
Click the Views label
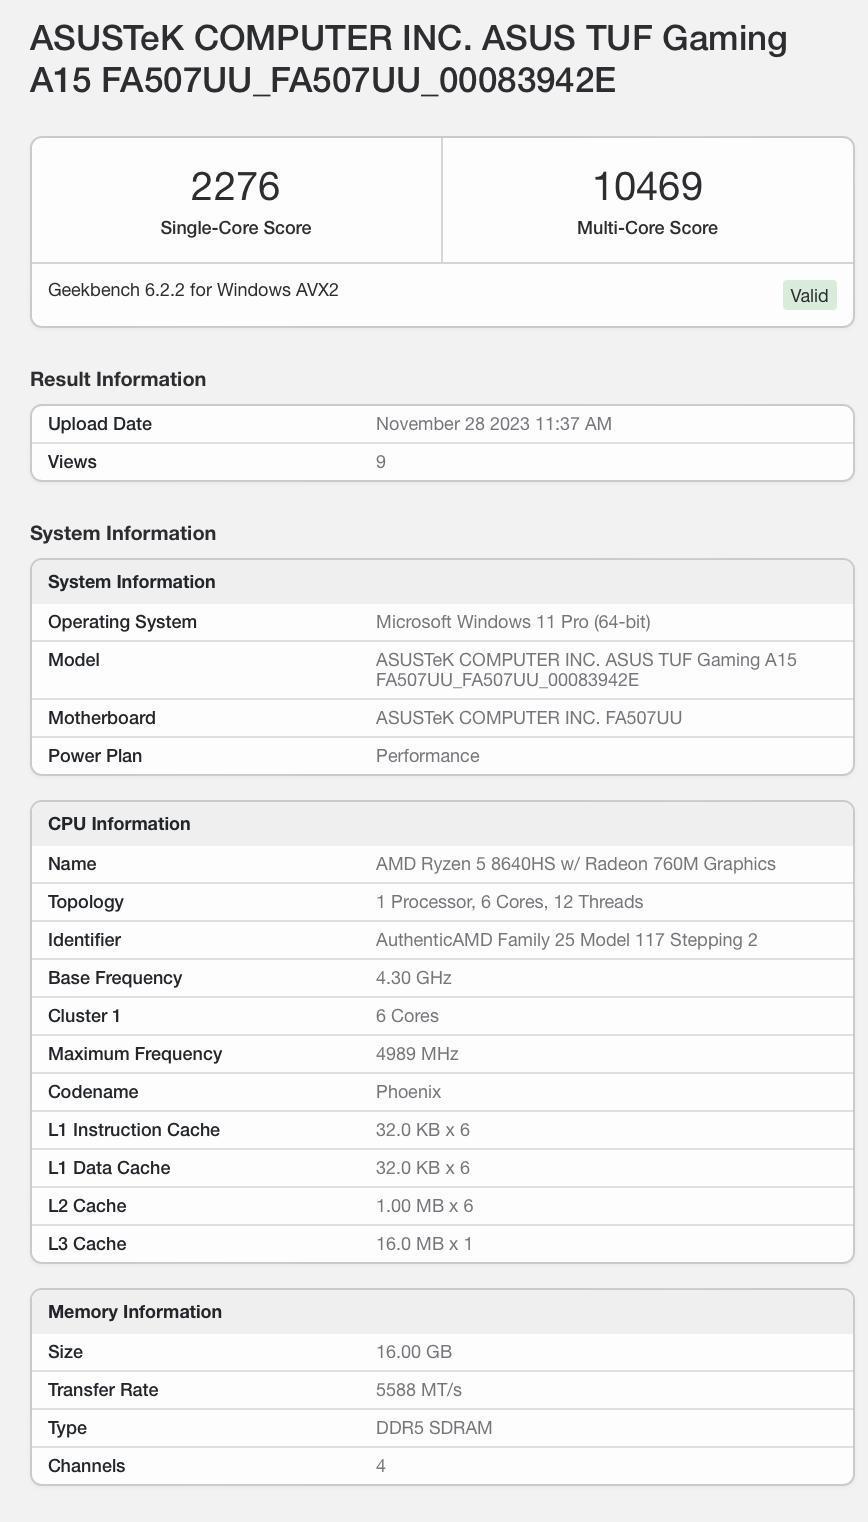(72, 462)
